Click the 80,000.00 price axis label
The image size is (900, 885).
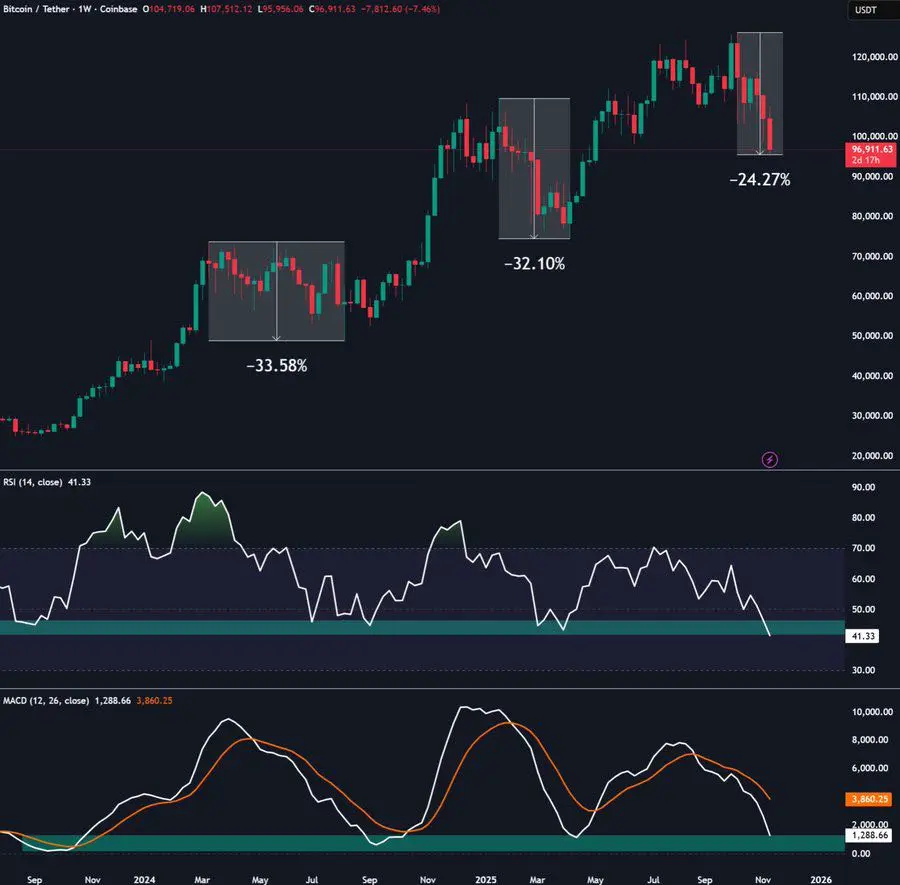pyautogui.click(x=872, y=216)
